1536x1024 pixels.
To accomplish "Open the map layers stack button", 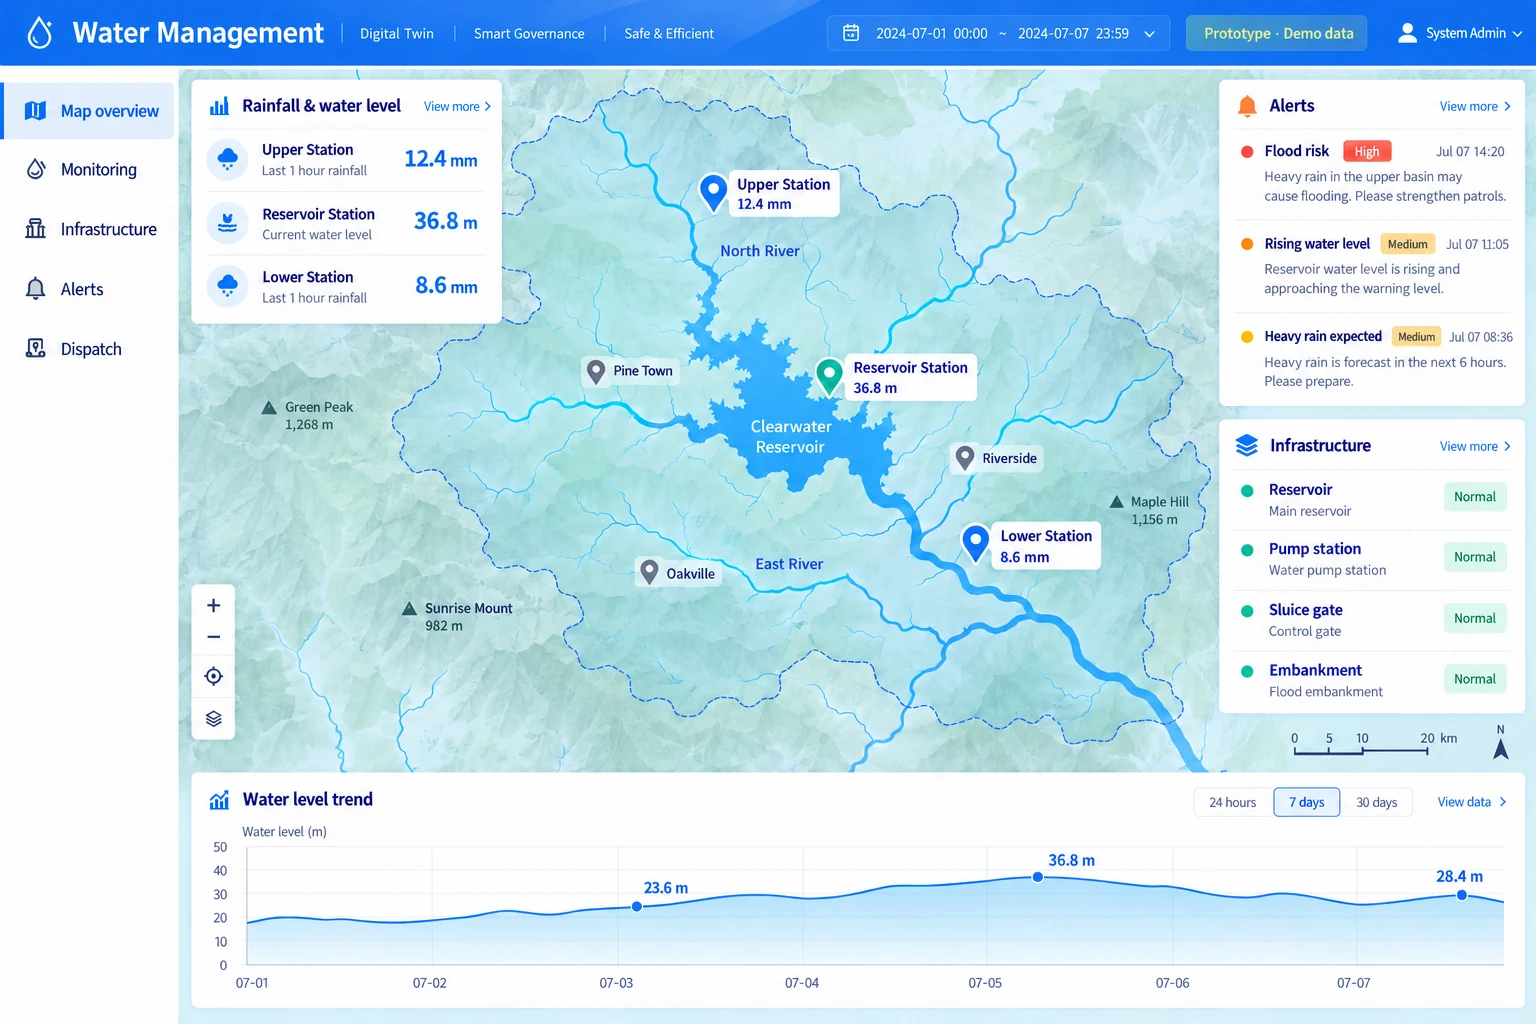I will tap(213, 718).
